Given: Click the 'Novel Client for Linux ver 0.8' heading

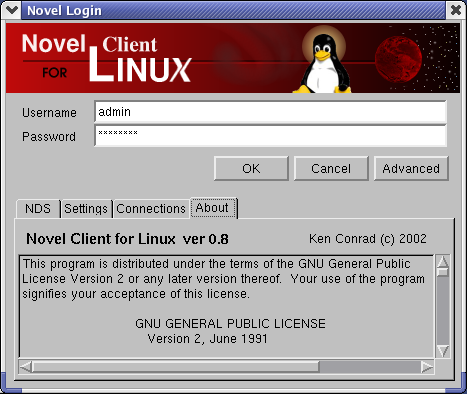Looking at the screenshot, I should (x=127, y=239).
